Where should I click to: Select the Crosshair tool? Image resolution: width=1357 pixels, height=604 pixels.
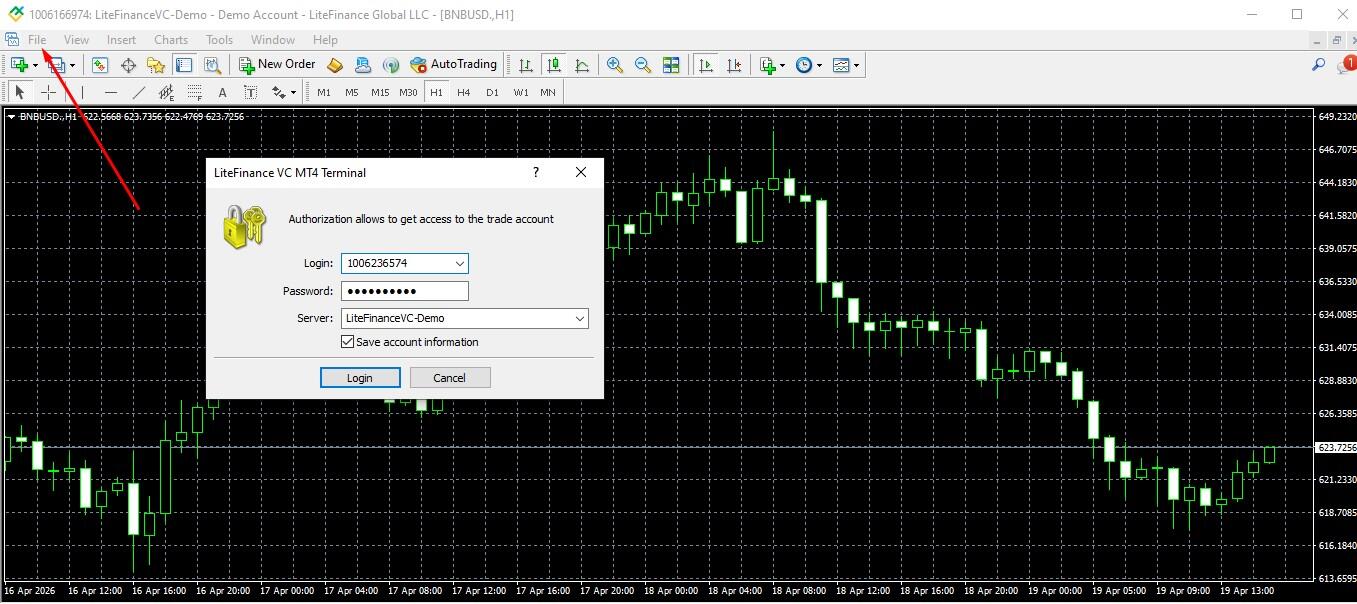click(x=48, y=92)
